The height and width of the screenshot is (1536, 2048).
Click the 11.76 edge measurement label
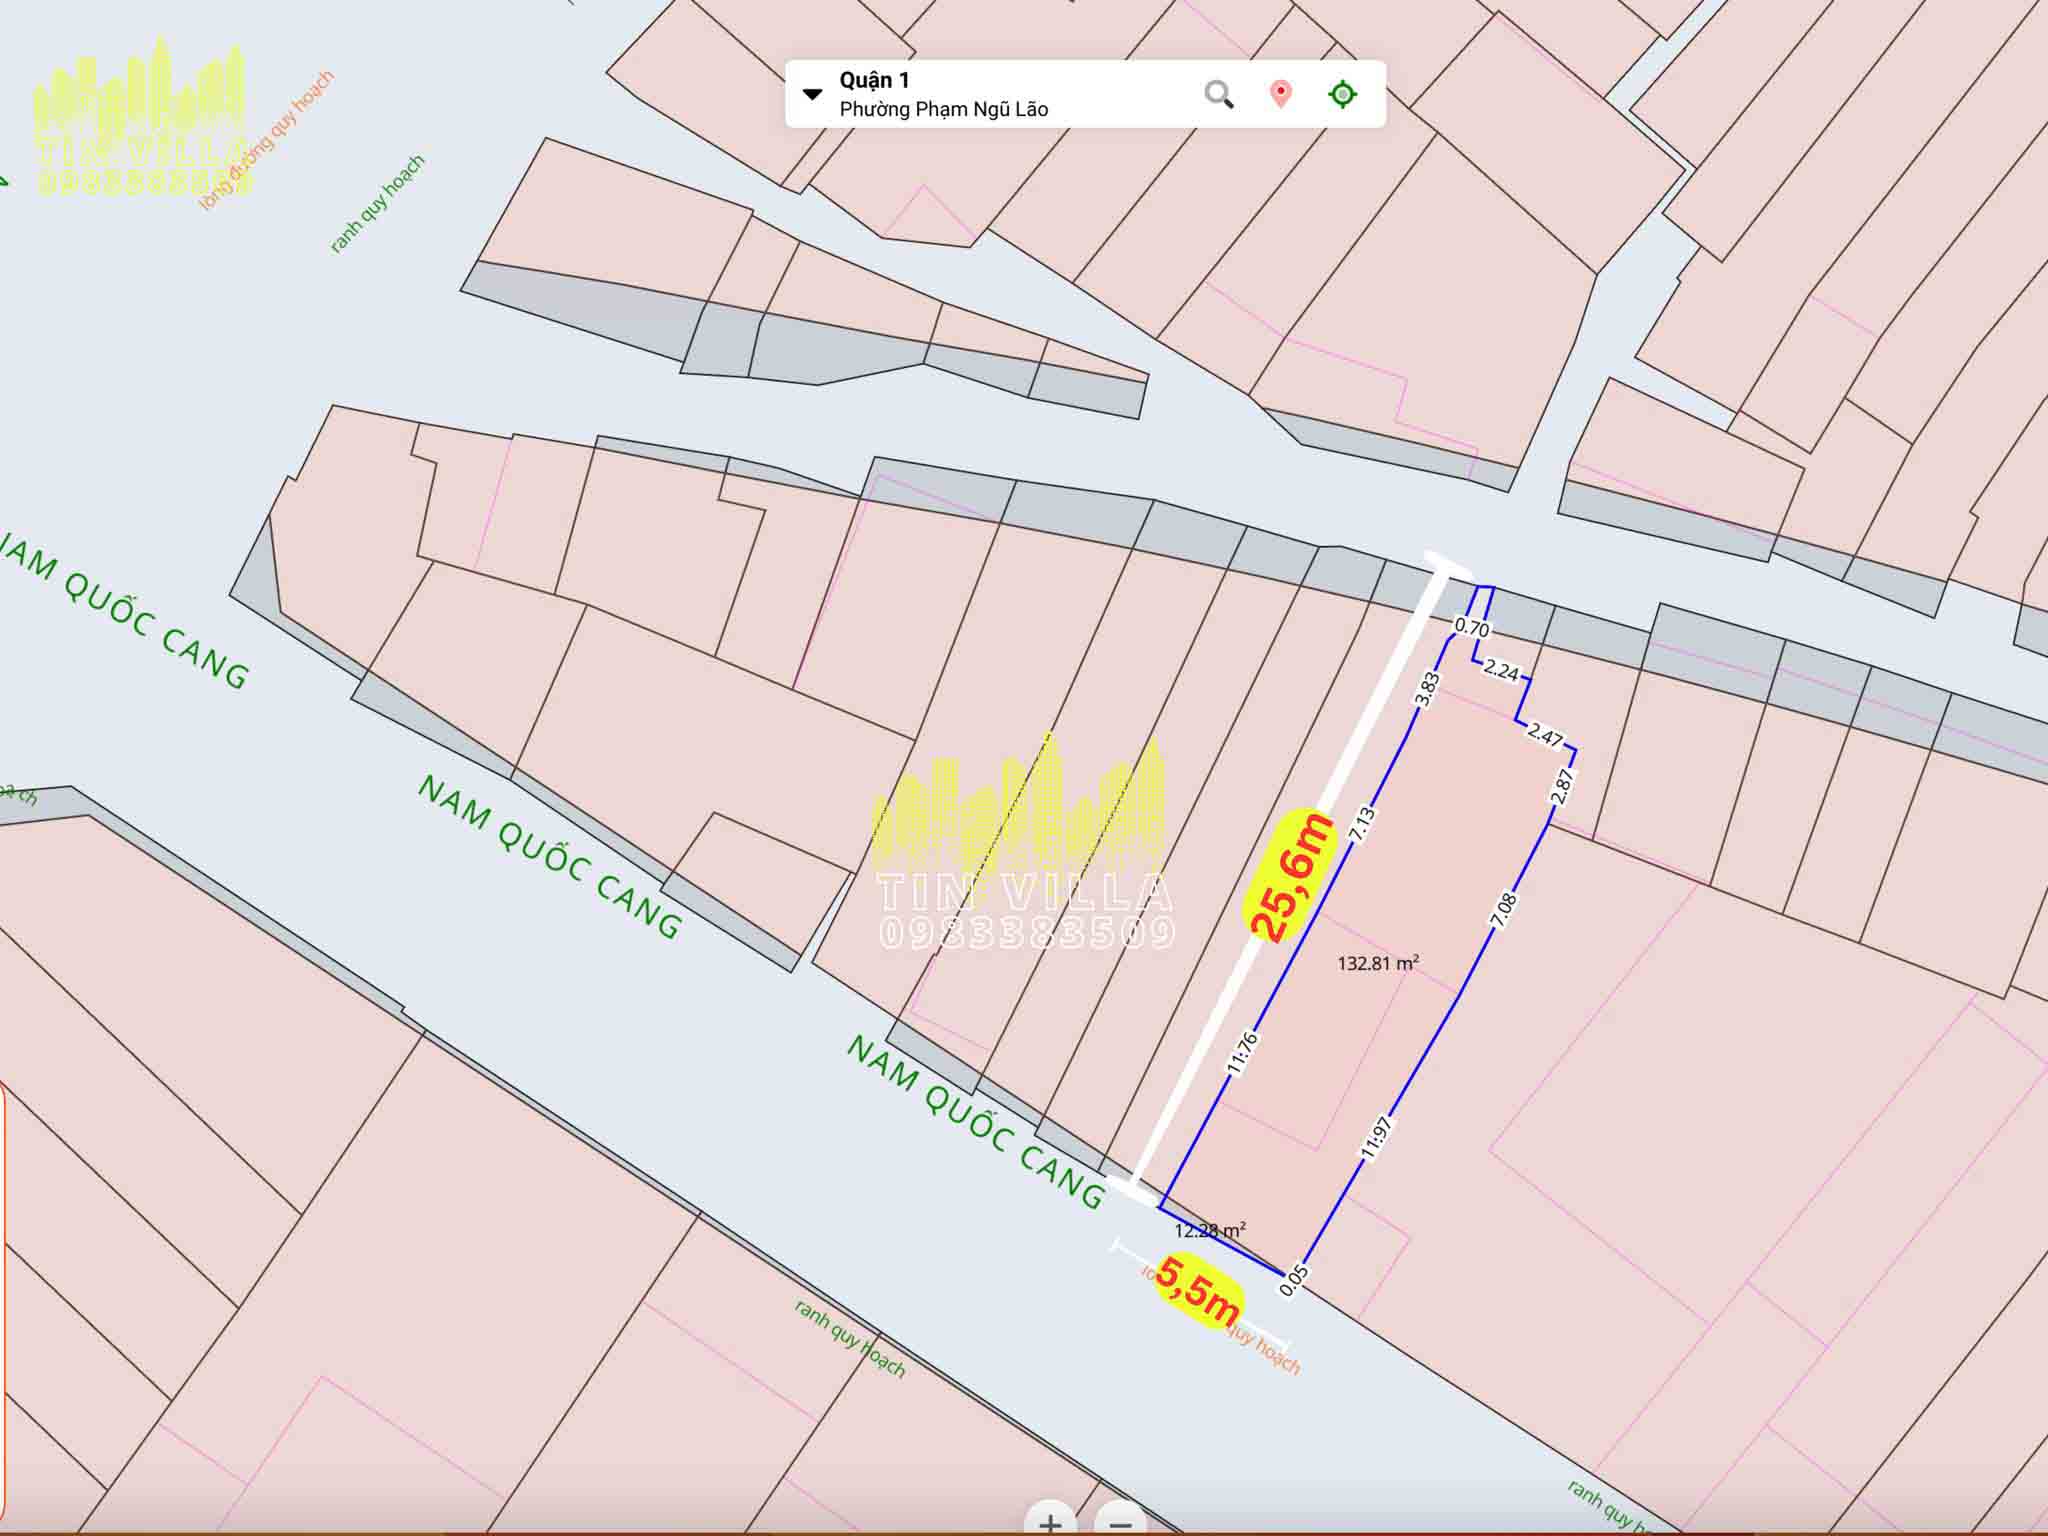pos(1243,1053)
